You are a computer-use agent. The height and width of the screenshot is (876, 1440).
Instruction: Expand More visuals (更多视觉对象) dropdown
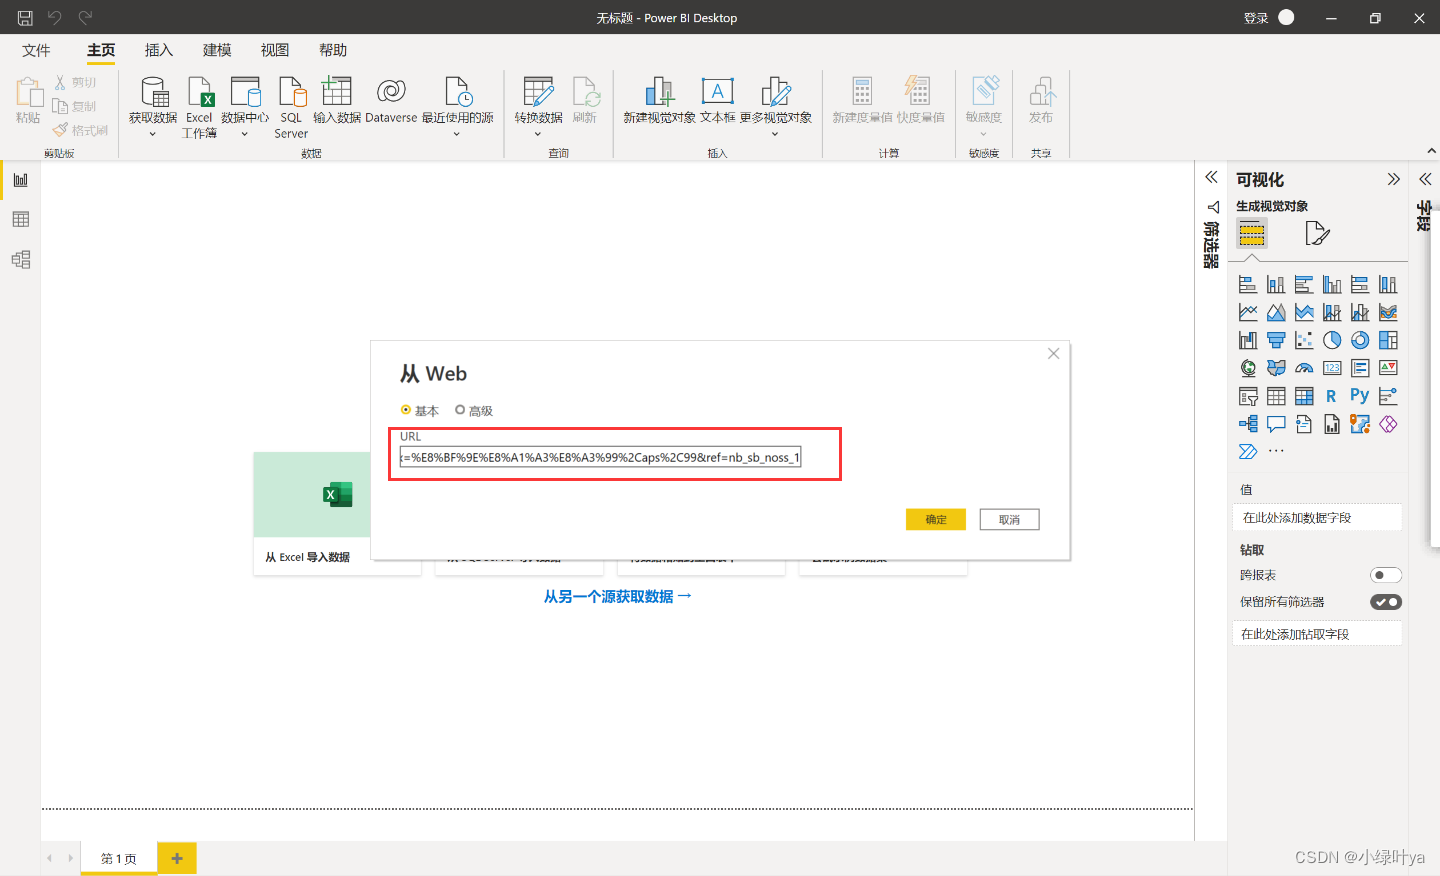(x=775, y=134)
